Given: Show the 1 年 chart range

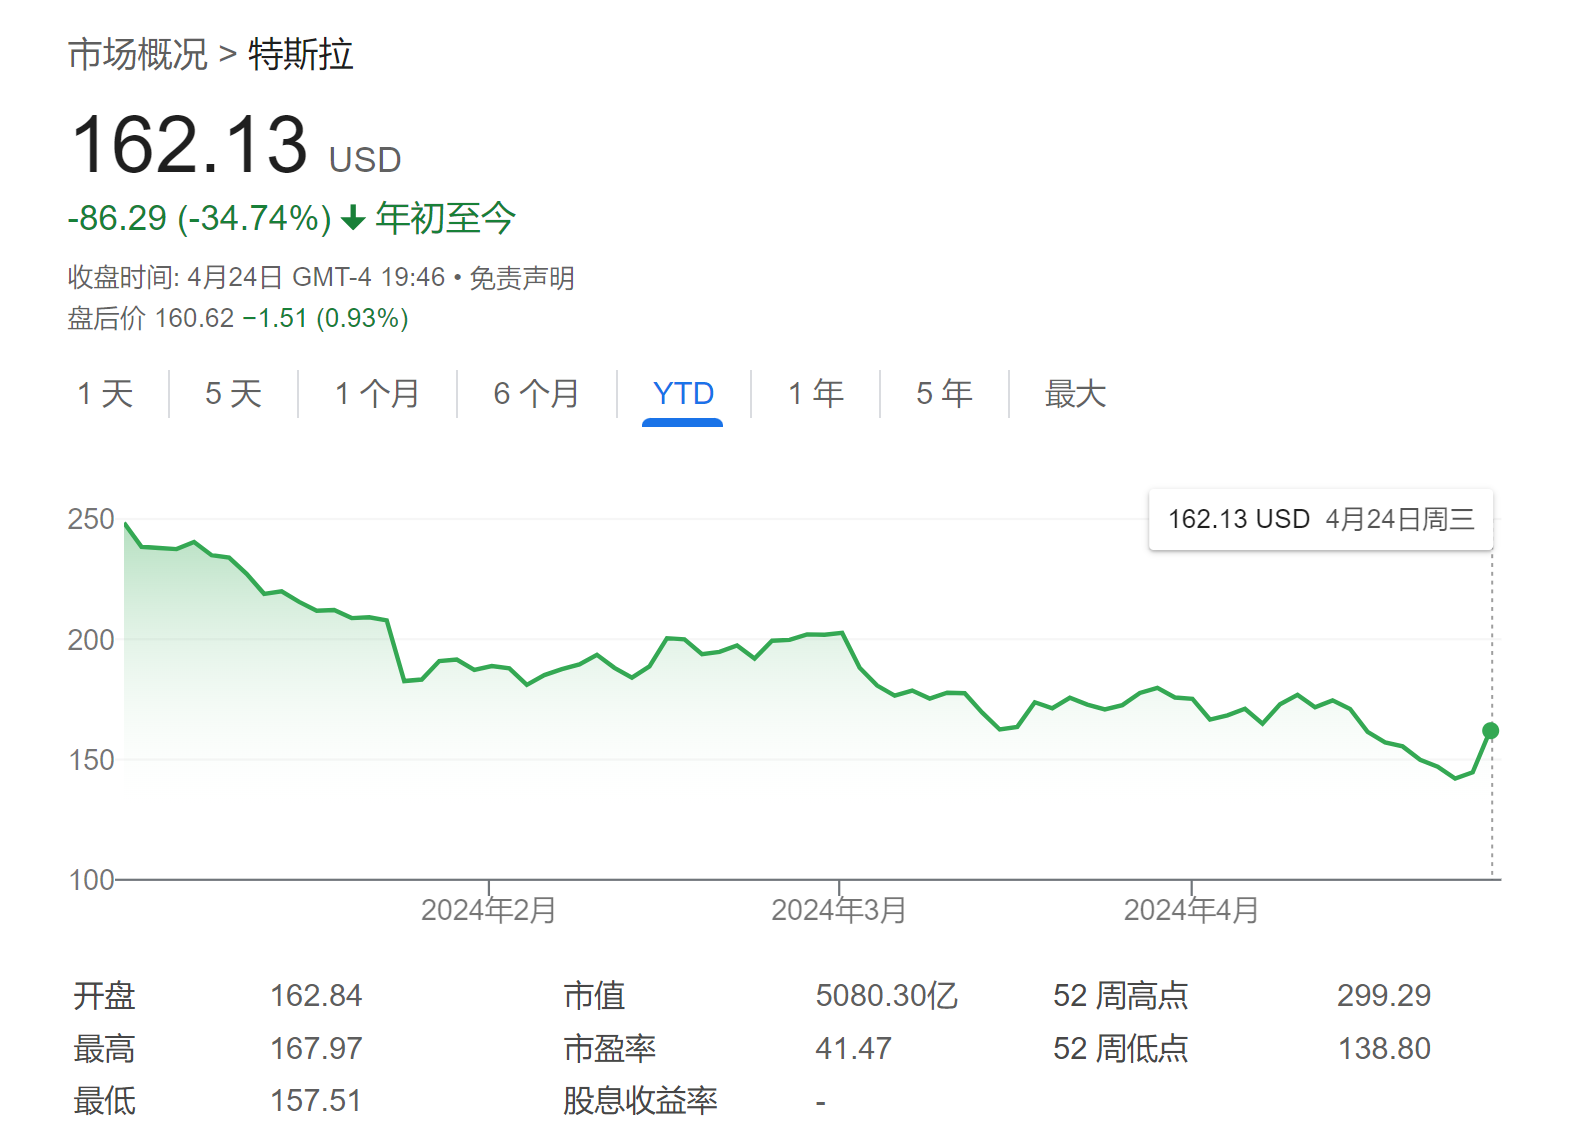Looking at the screenshot, I should coord(815,394).
